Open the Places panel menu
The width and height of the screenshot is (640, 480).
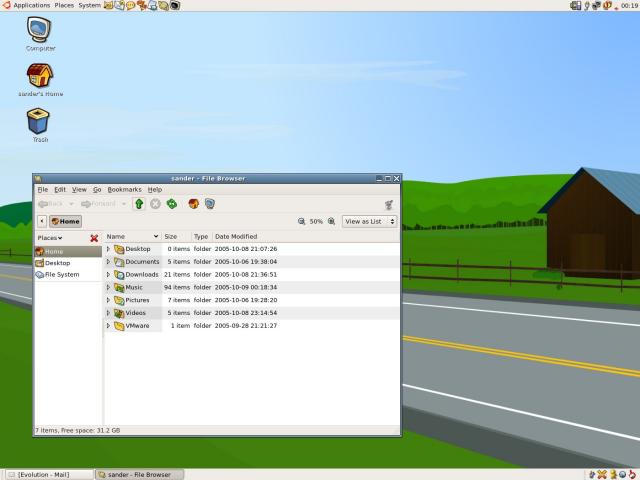point(64,5)
